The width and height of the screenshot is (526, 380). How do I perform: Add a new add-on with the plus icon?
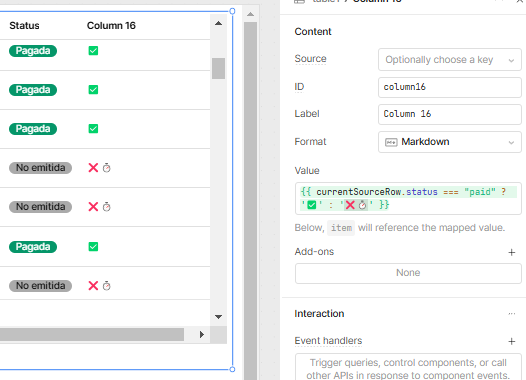pyautogui.click(x=512, y=252)
